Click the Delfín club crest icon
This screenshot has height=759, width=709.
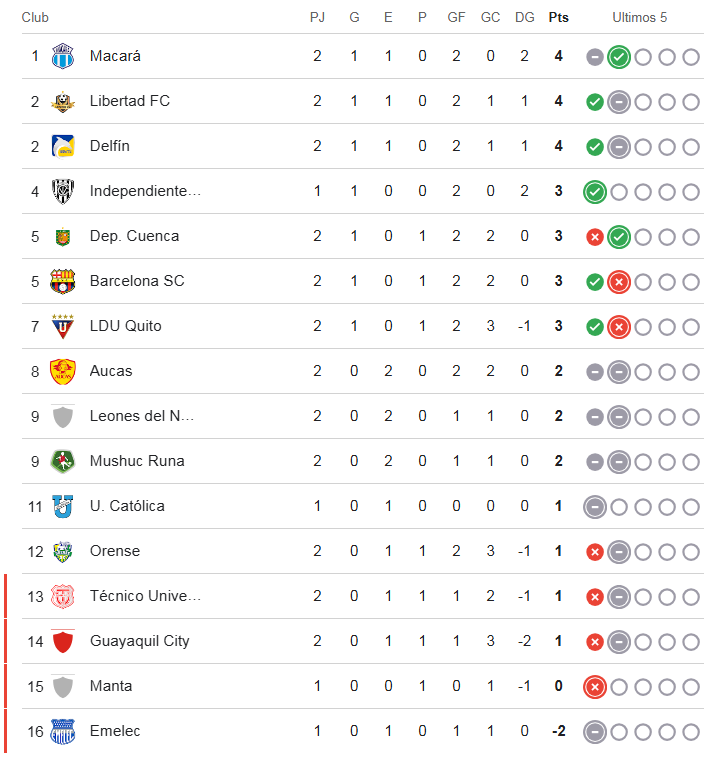click(63, 146)
